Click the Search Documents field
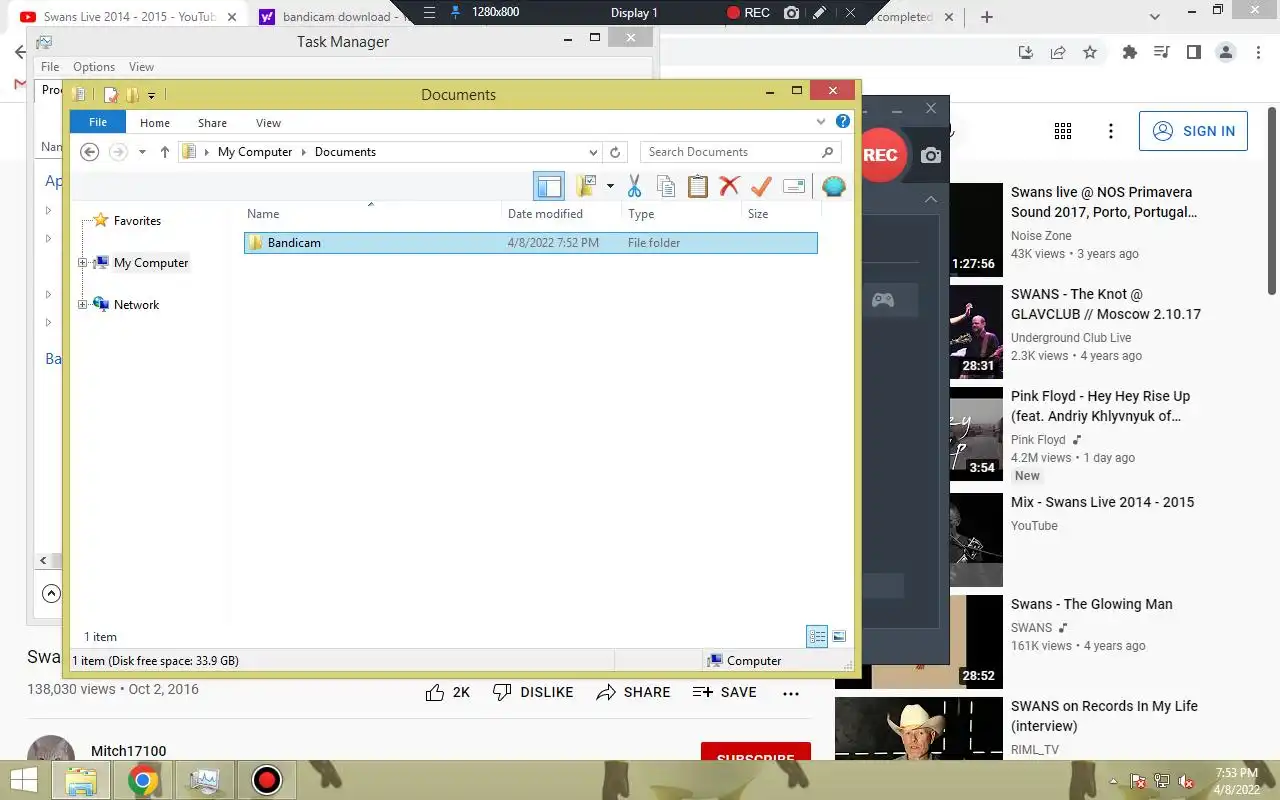 click(x=740, y=152)
